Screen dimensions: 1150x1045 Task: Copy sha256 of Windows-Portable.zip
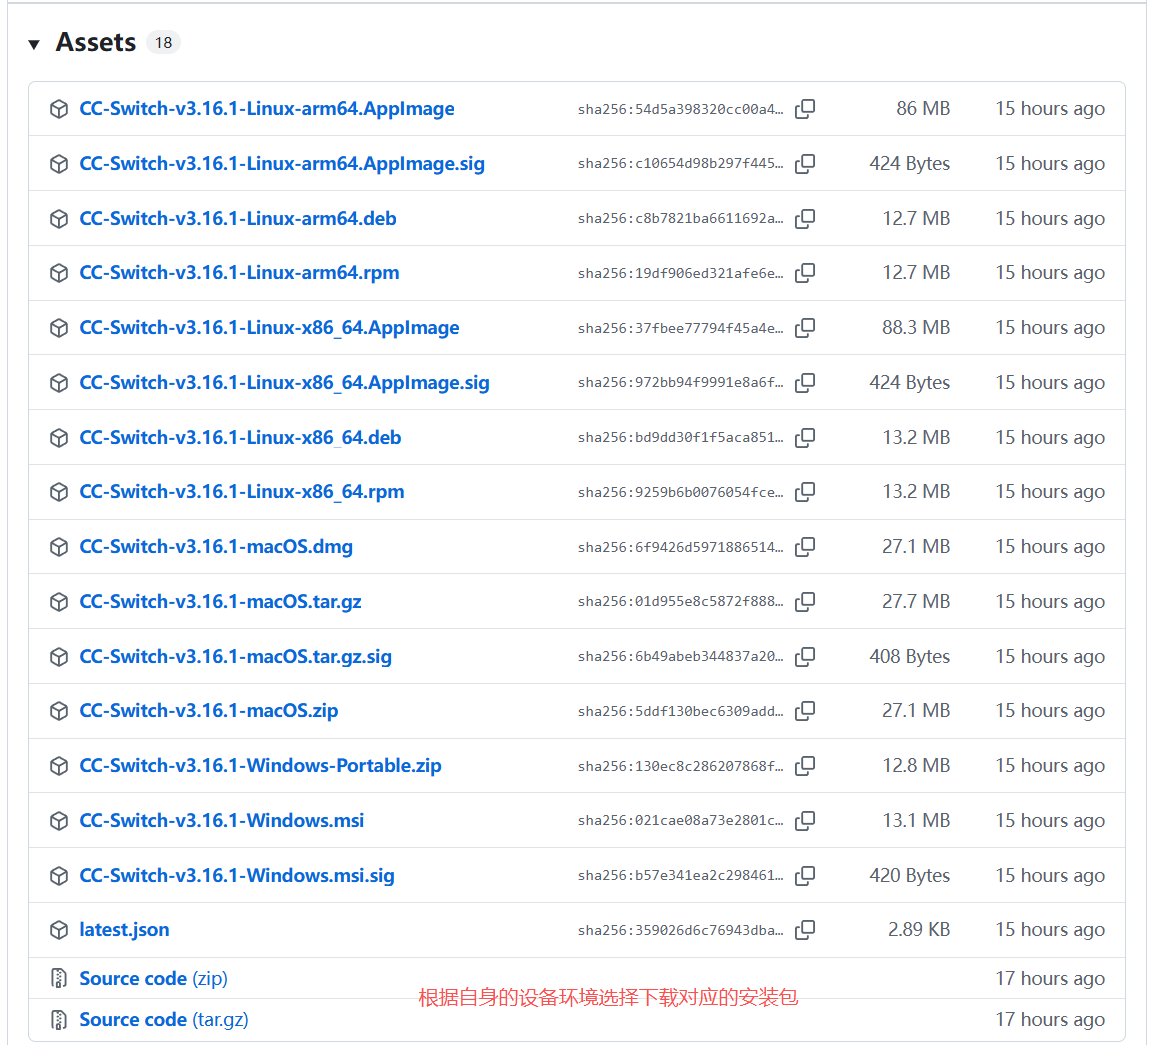coord(805,766)
